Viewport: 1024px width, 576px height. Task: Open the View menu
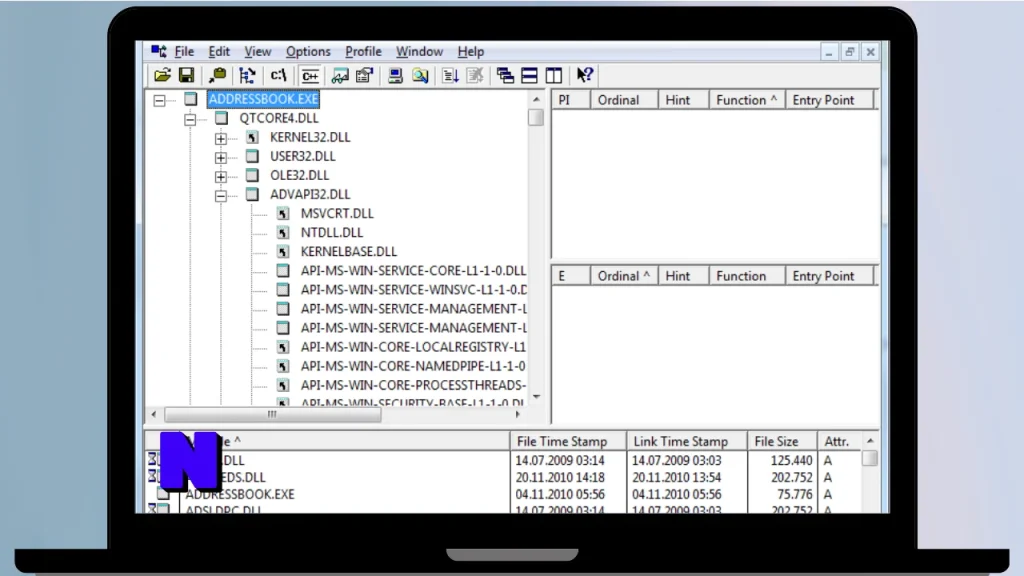tap(257, 51)
